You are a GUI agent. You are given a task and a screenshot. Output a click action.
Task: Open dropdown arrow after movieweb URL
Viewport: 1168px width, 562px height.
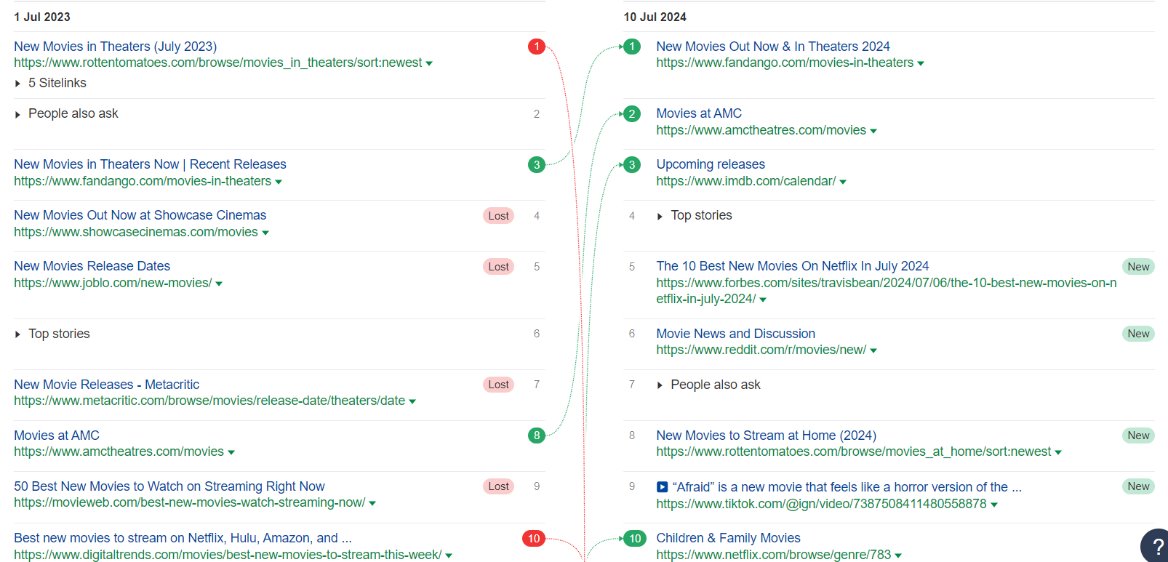372,503
